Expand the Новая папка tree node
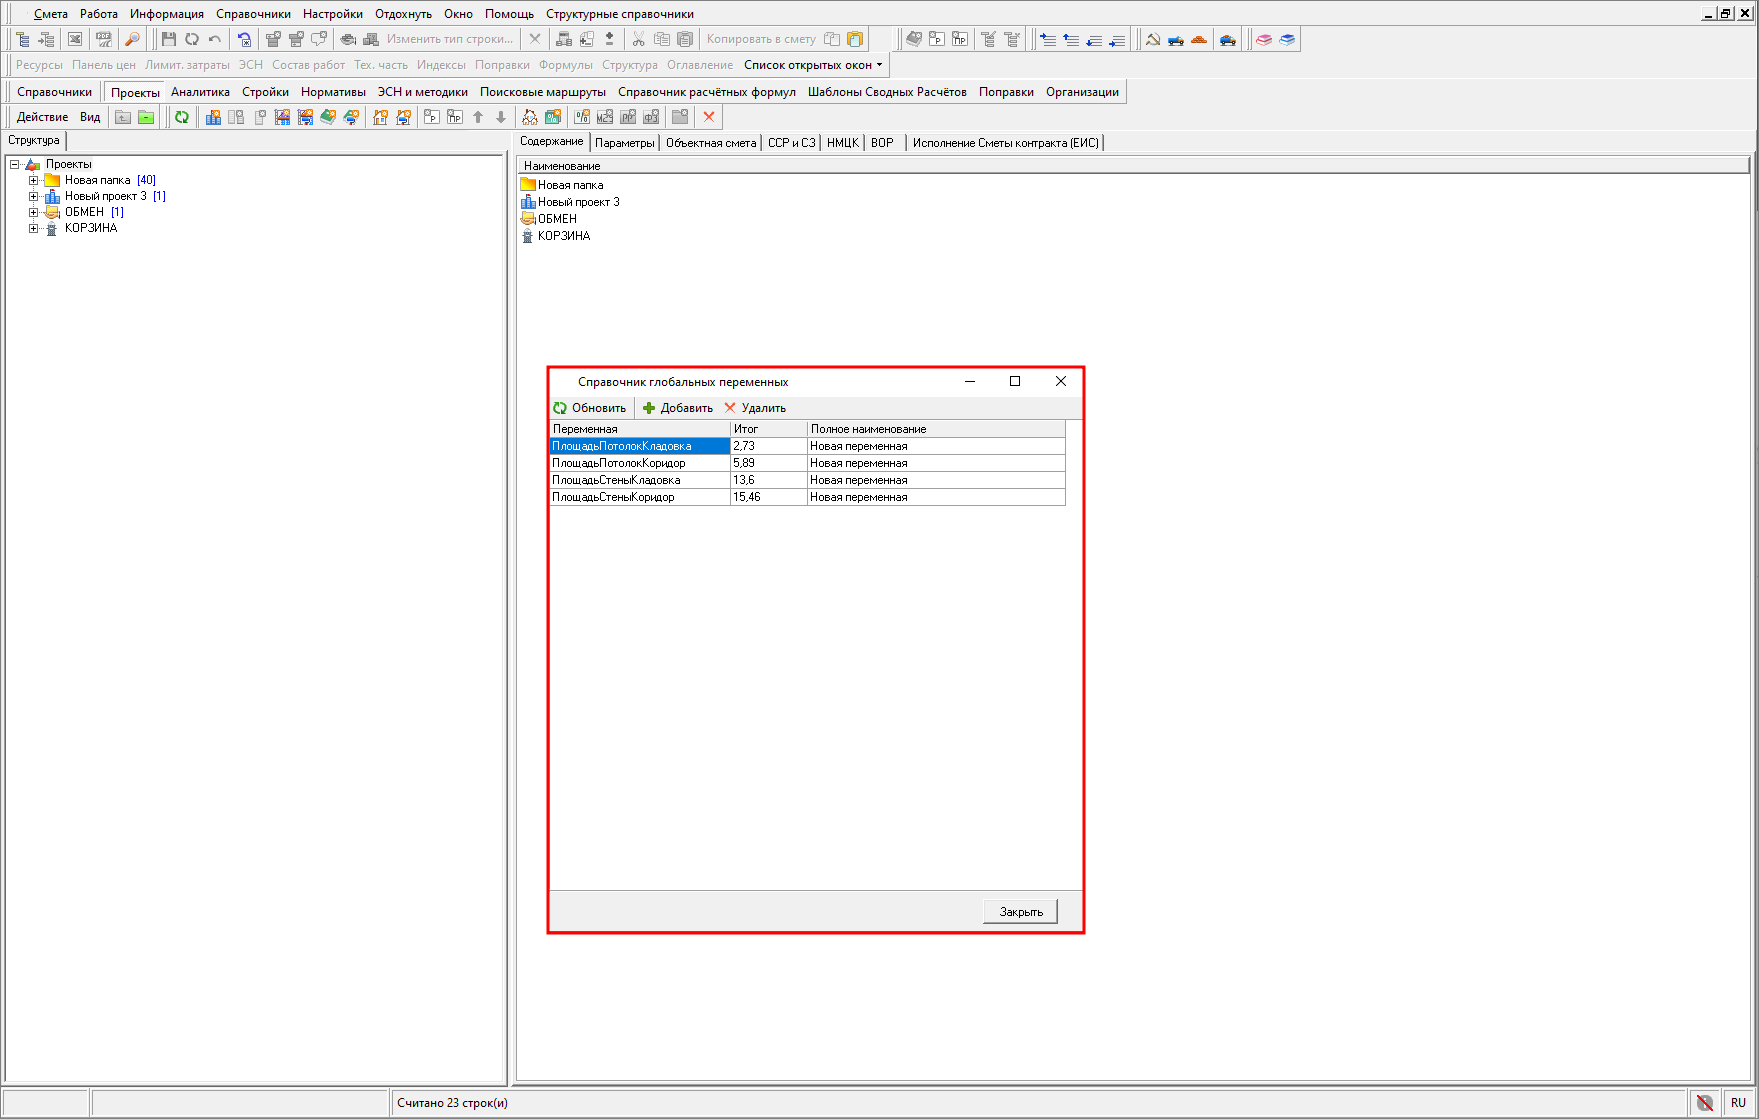 click(33, 180)
